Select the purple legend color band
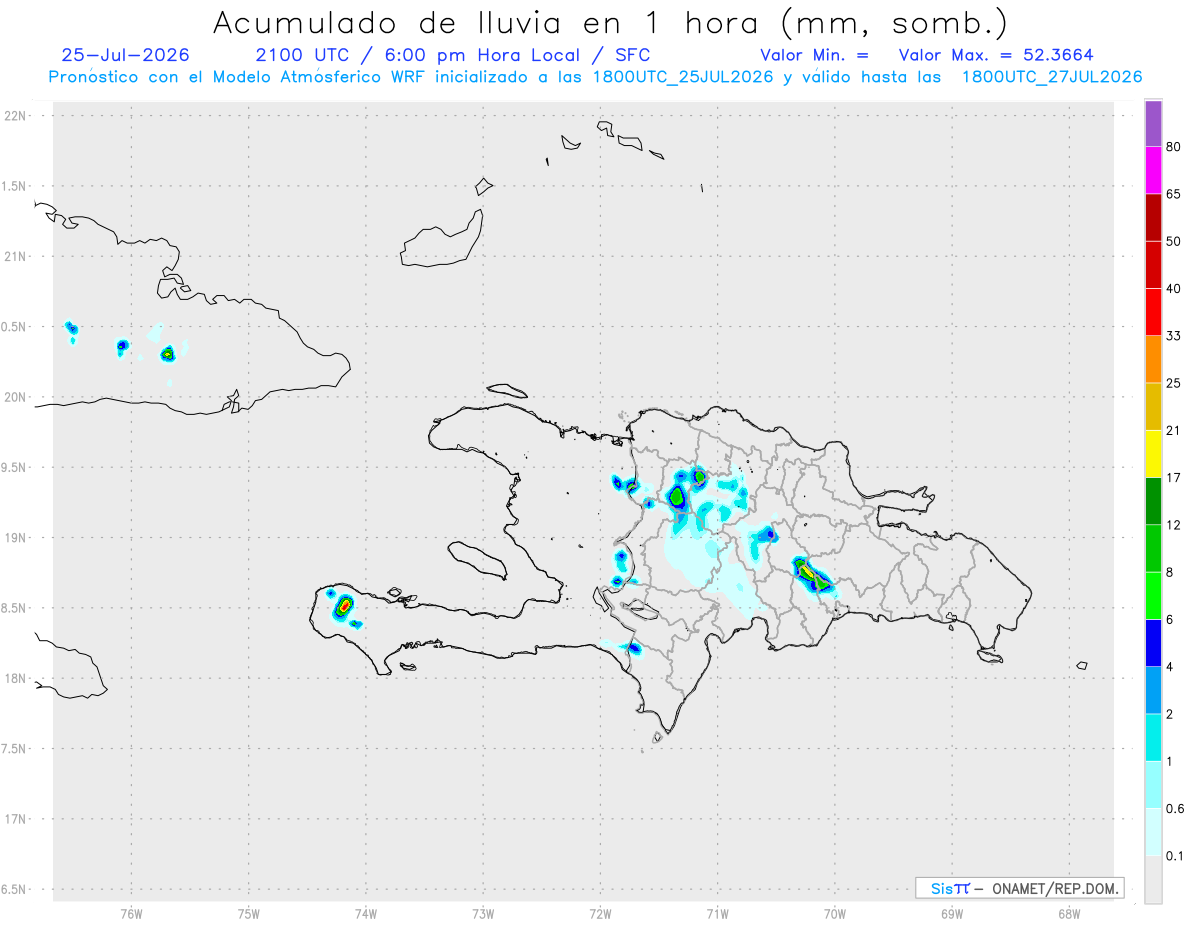Screen dimensions: 1200x927 [x=1153, y=124]
